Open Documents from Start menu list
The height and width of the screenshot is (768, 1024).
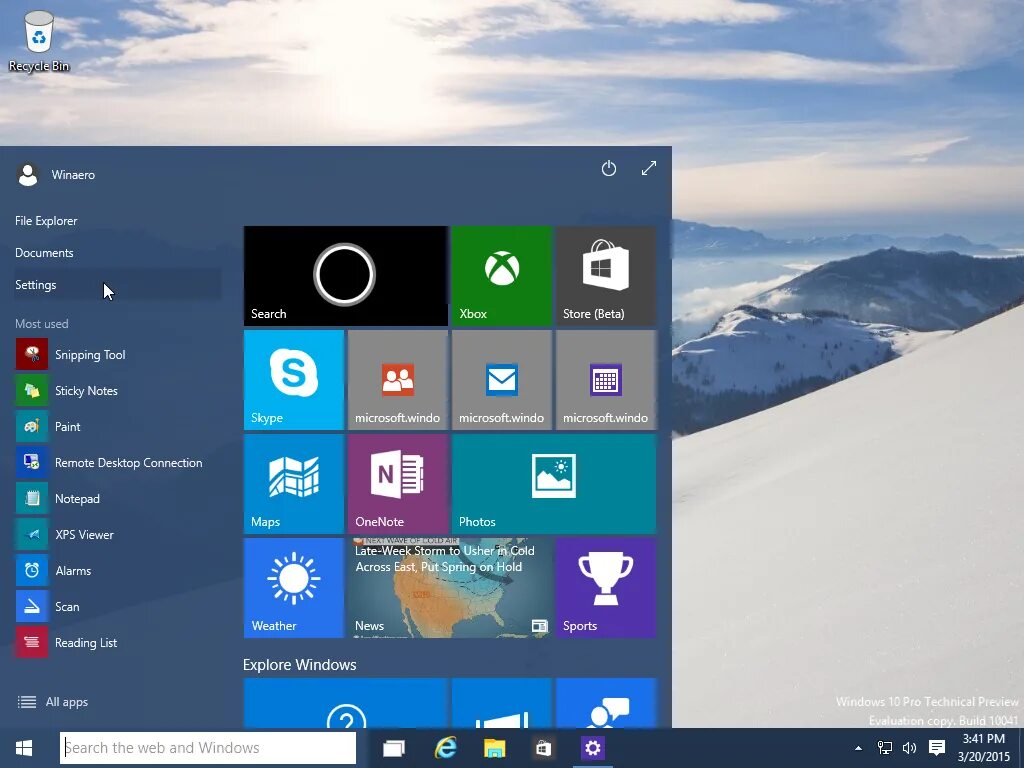[44, 253]
